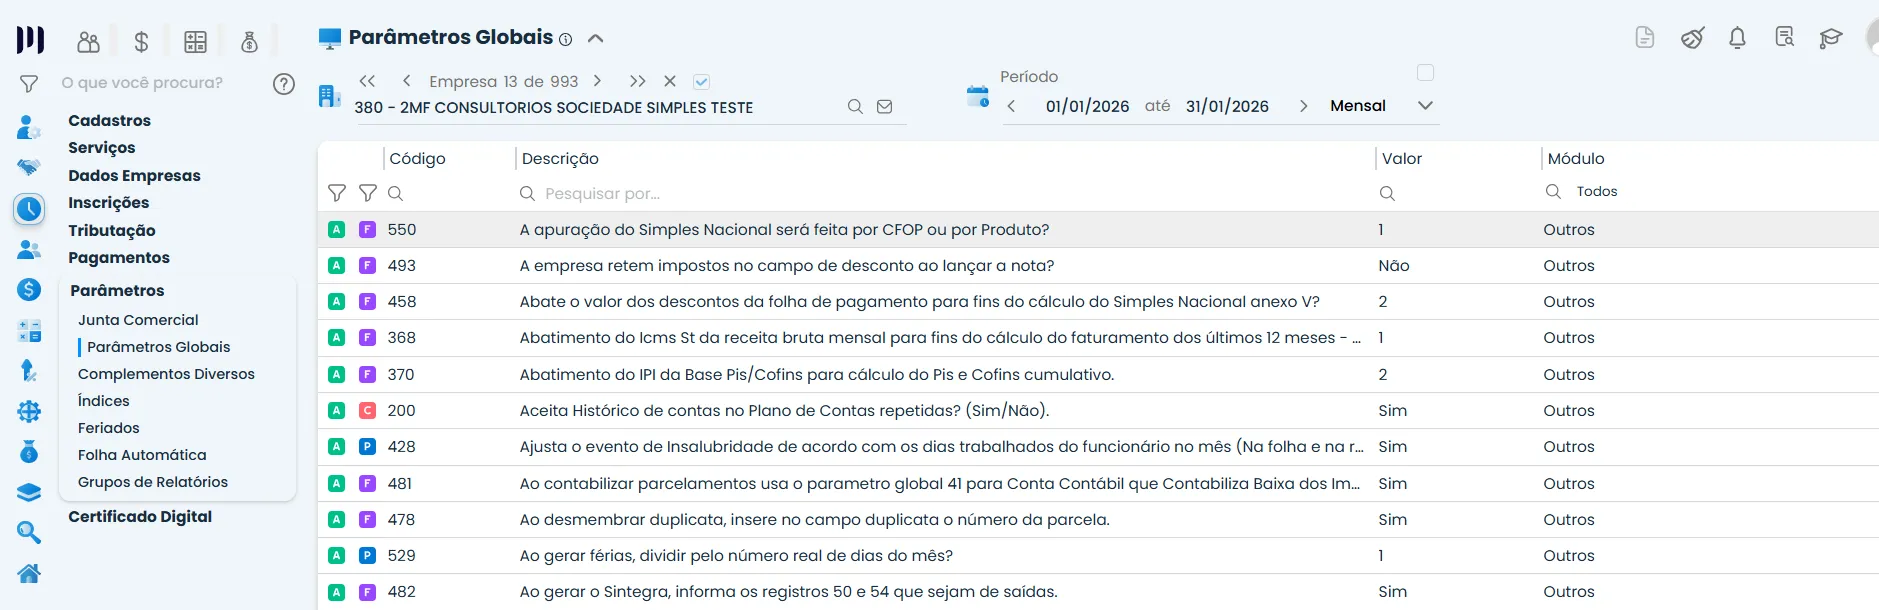Open the Inscrições menu

click(x=109, y=202)
